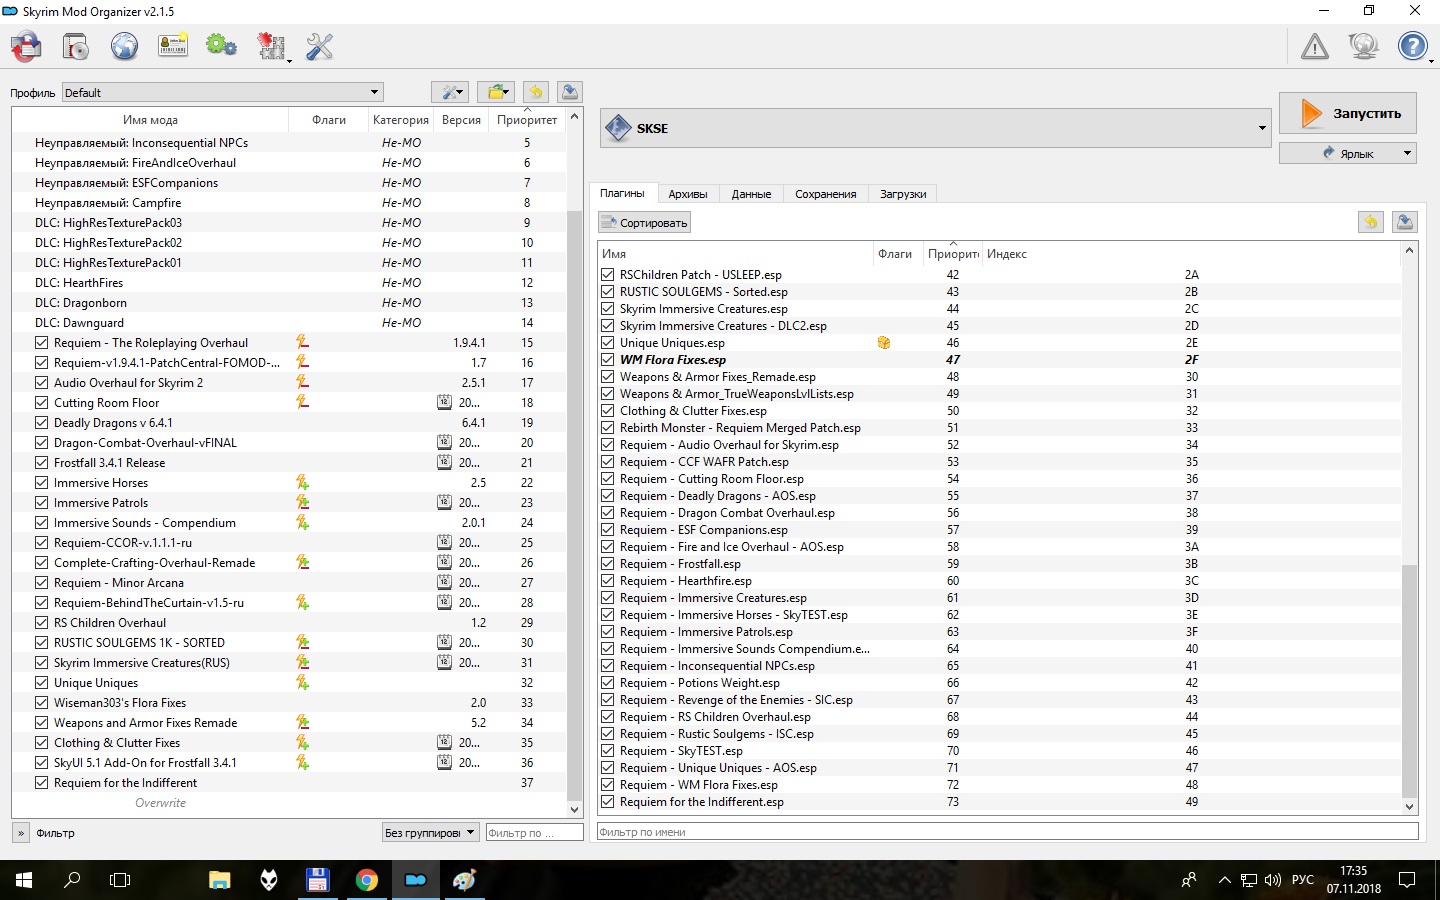Toggle the Requiem for the Indifferent mod checkbox
Viewport: 1440px width, 900px height.
click(42, 783)
